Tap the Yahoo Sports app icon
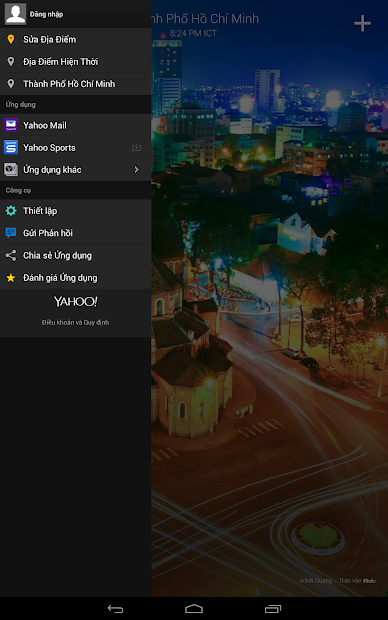Viewport: 388px width, 620px height. tap(11, 147)
